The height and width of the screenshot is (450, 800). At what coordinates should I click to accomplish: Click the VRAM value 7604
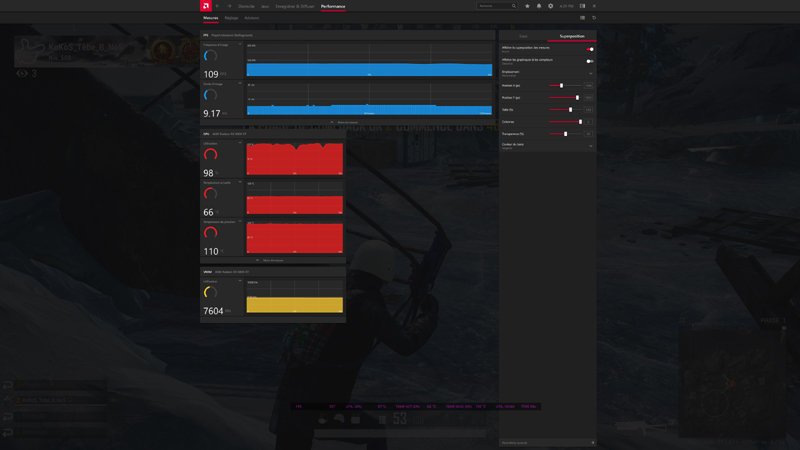coord(213,311)
